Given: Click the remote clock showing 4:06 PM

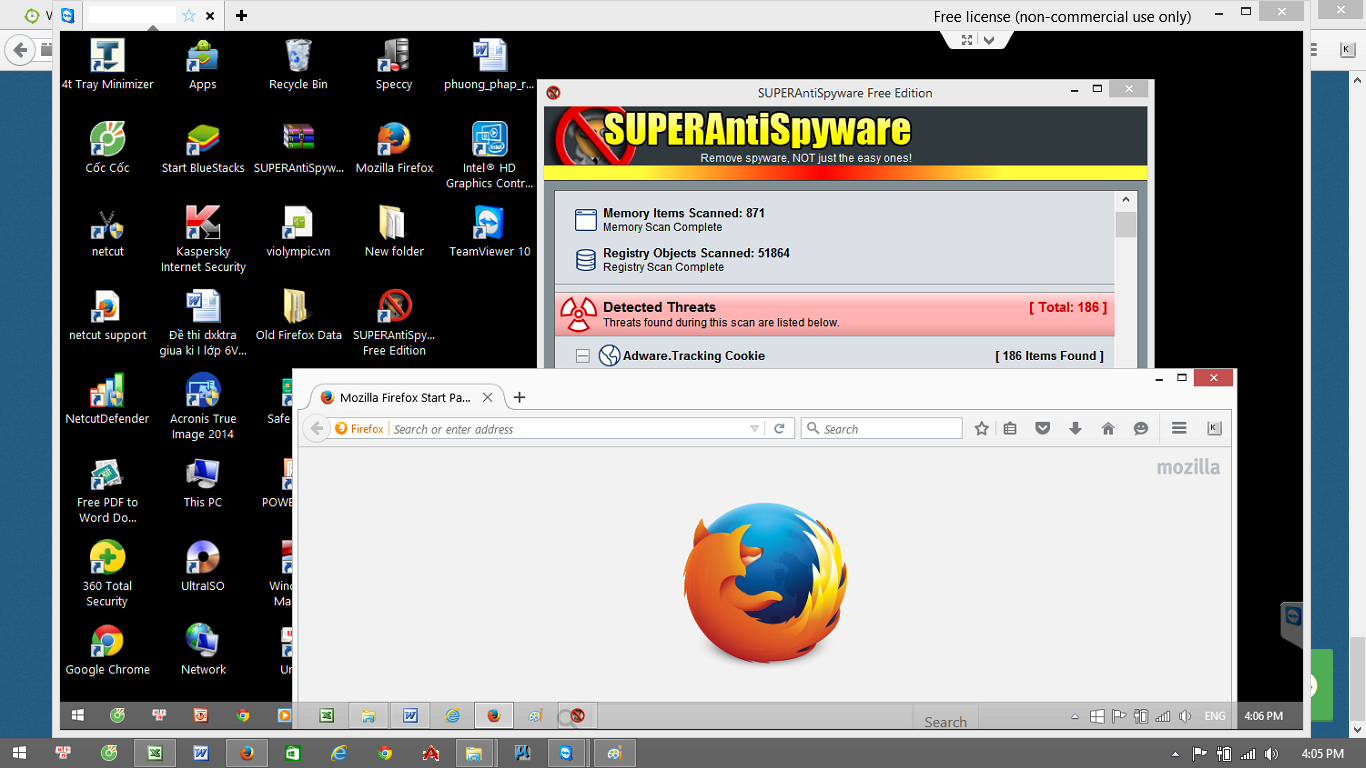Looking at the screenshot, I should pos(1264,716).
